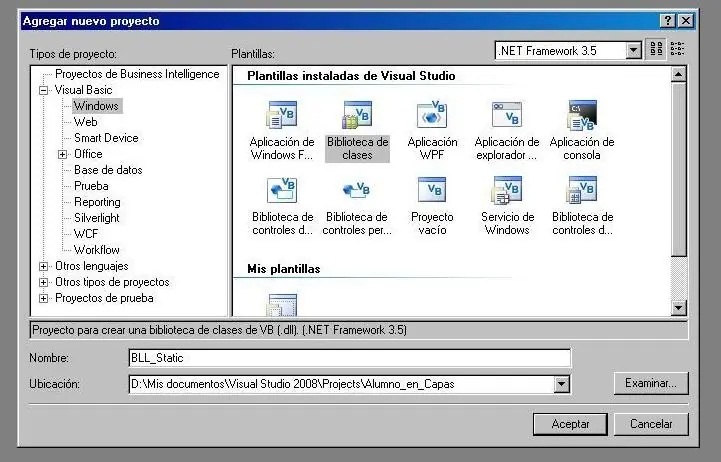Select the Silverlight project type
721x462 pixels.
97,218
